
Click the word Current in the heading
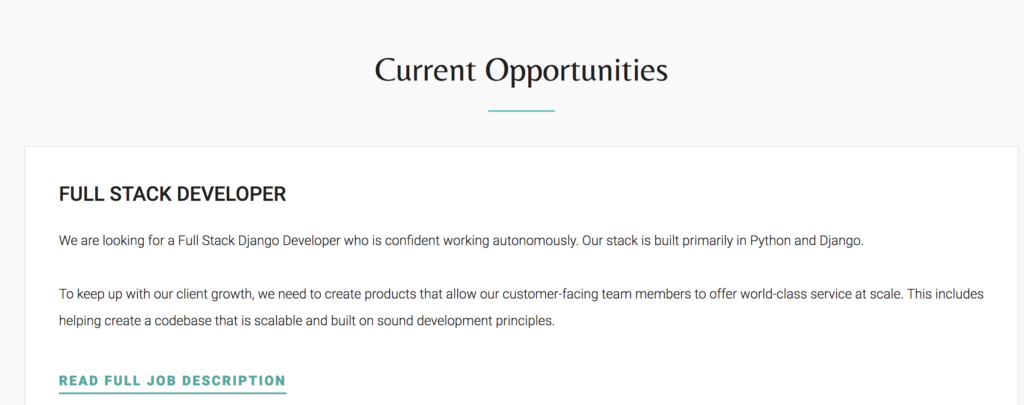425,70
